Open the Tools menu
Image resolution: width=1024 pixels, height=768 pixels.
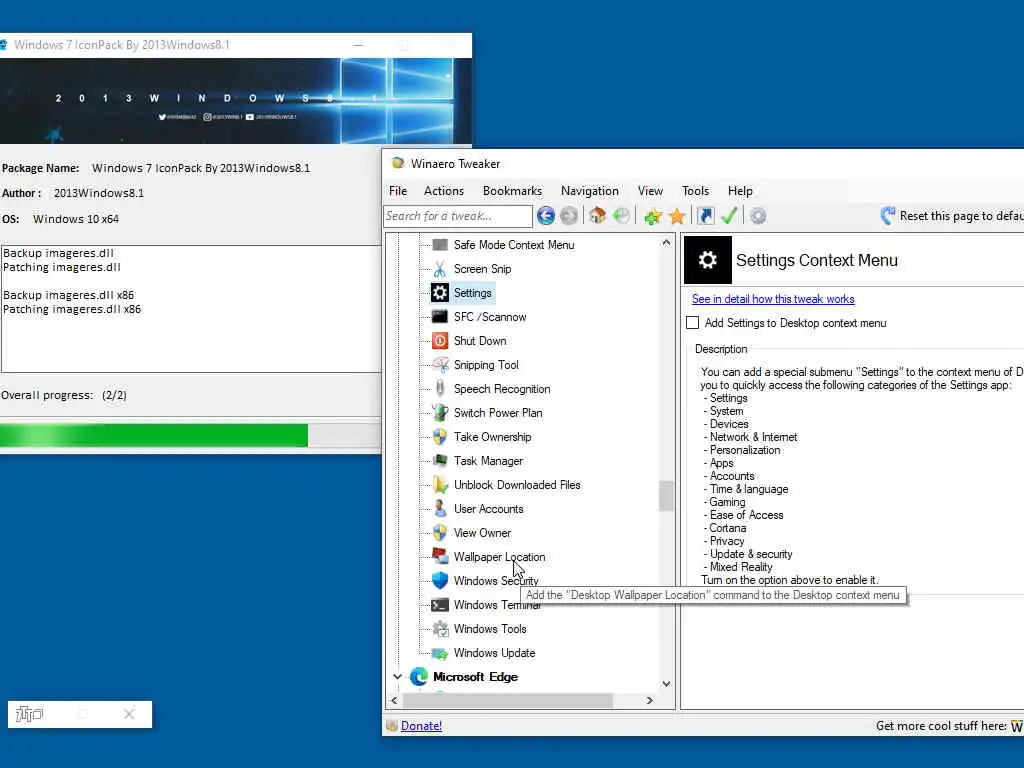coord(695,191)
